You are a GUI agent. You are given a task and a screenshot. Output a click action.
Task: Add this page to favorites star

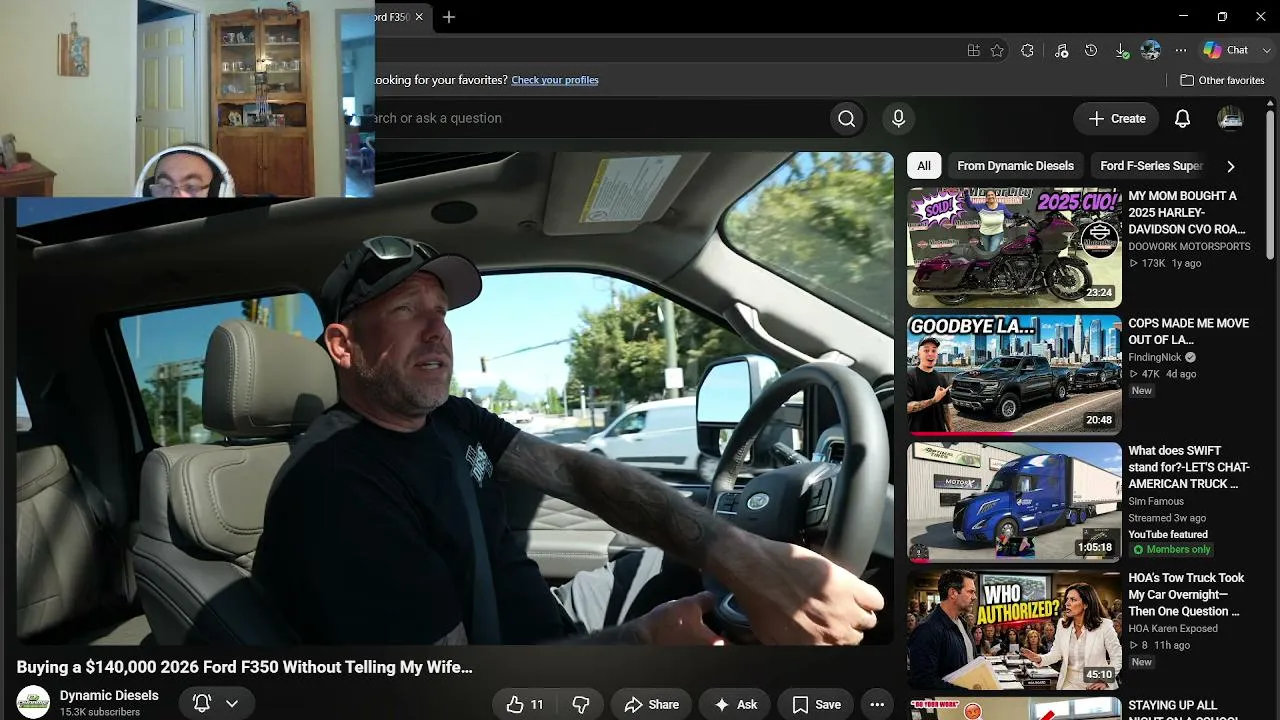coord(997,50)
